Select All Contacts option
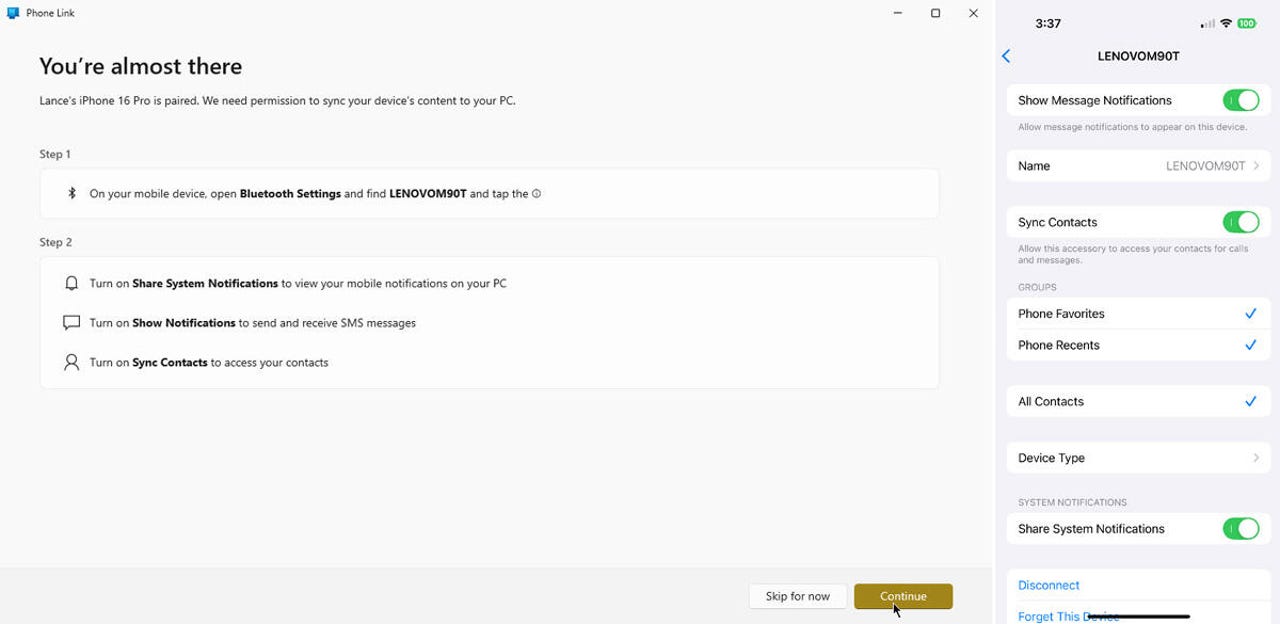This screenshot has height=624, width=1280. pos(1138,401)
